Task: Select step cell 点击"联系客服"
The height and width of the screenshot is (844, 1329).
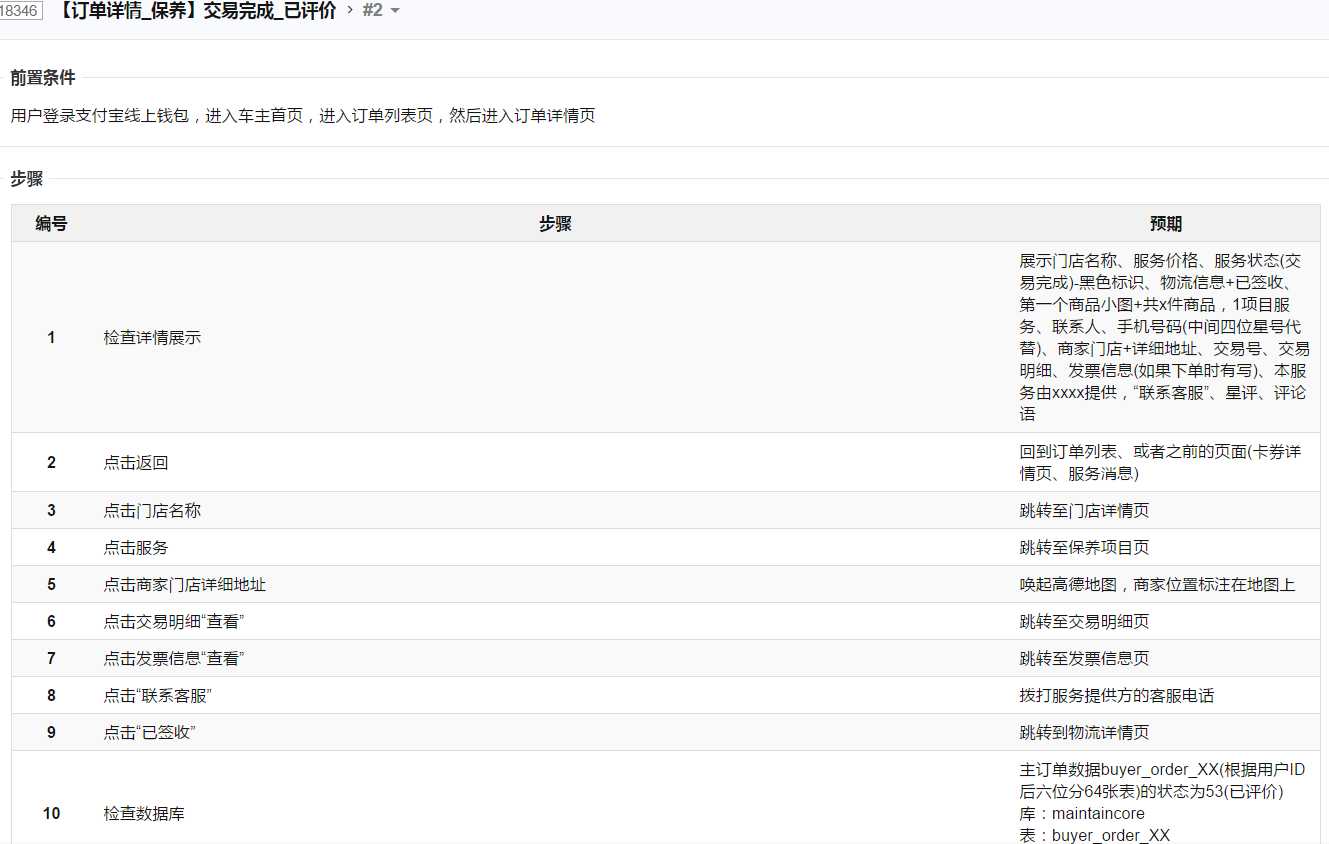Action: [x=158, y=696]
